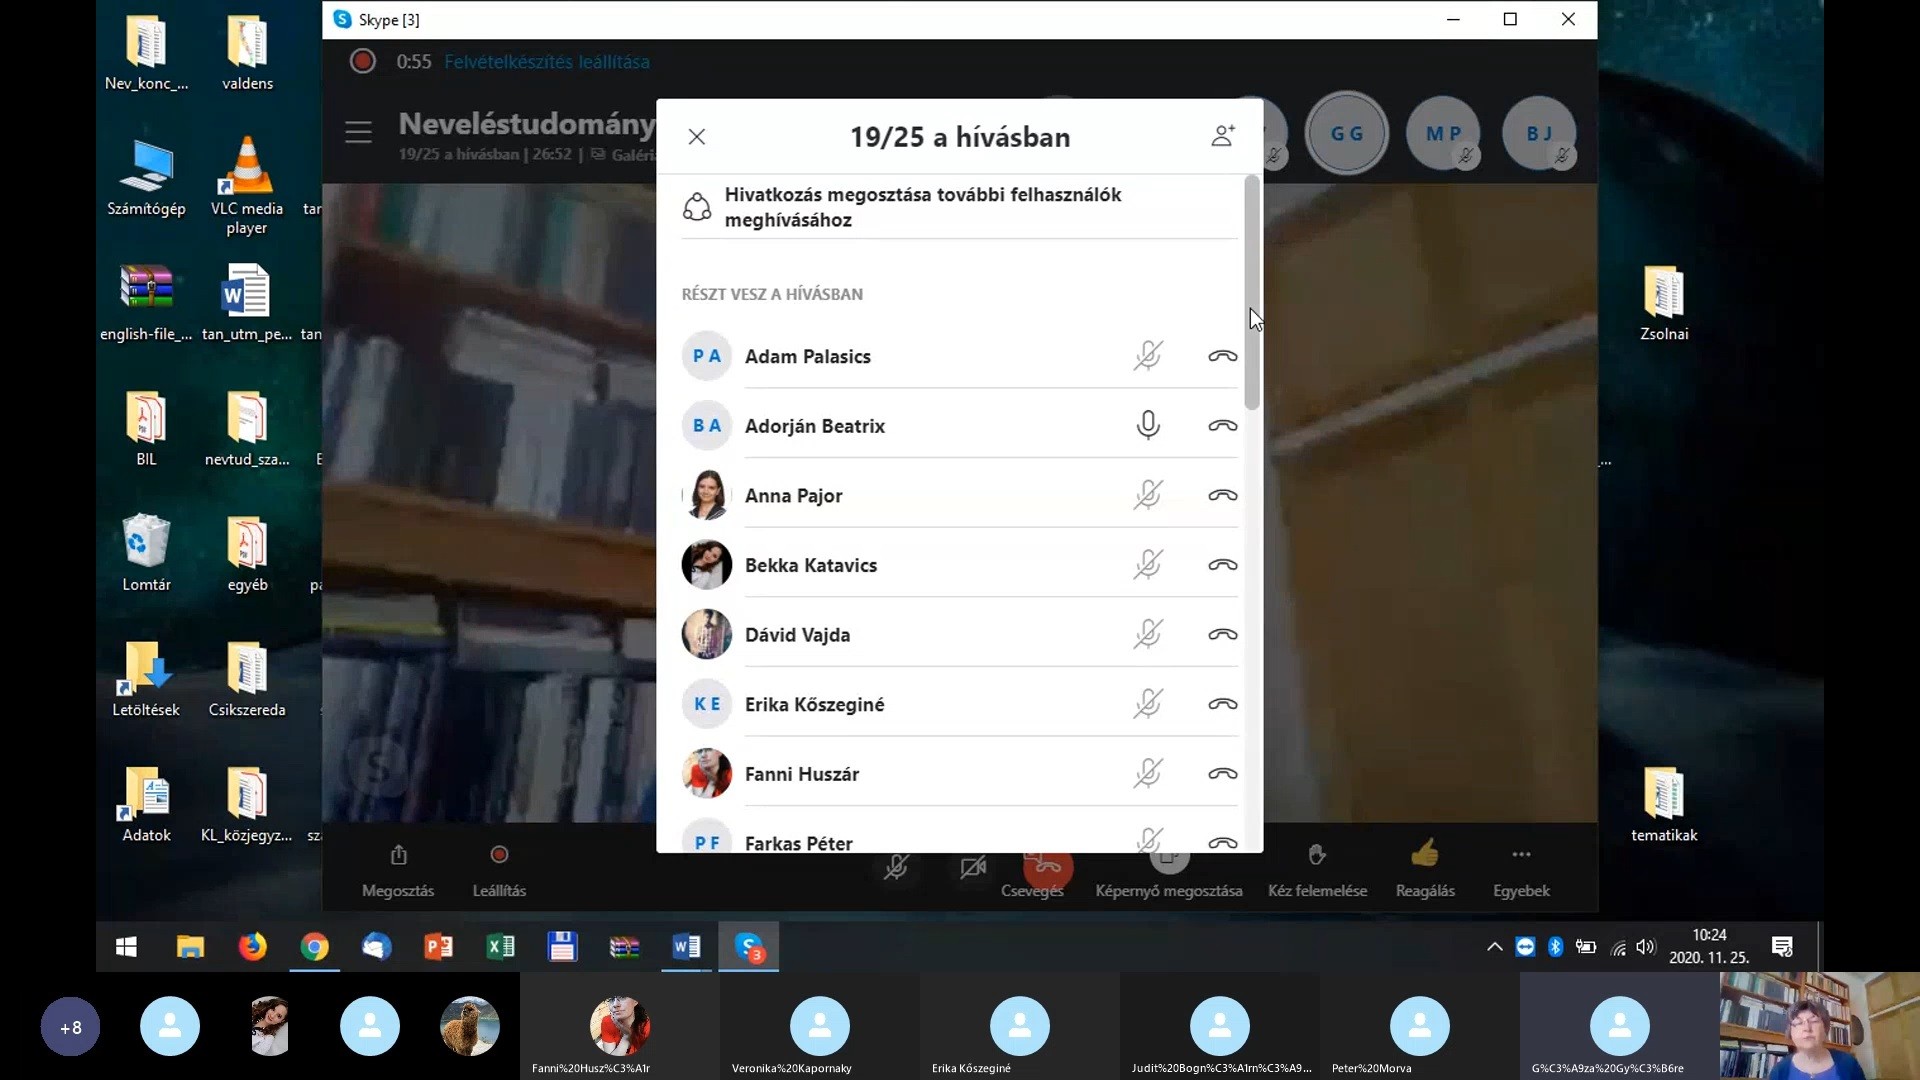
Task: Open Egyebek more options menu
Action: point(1521,856)
